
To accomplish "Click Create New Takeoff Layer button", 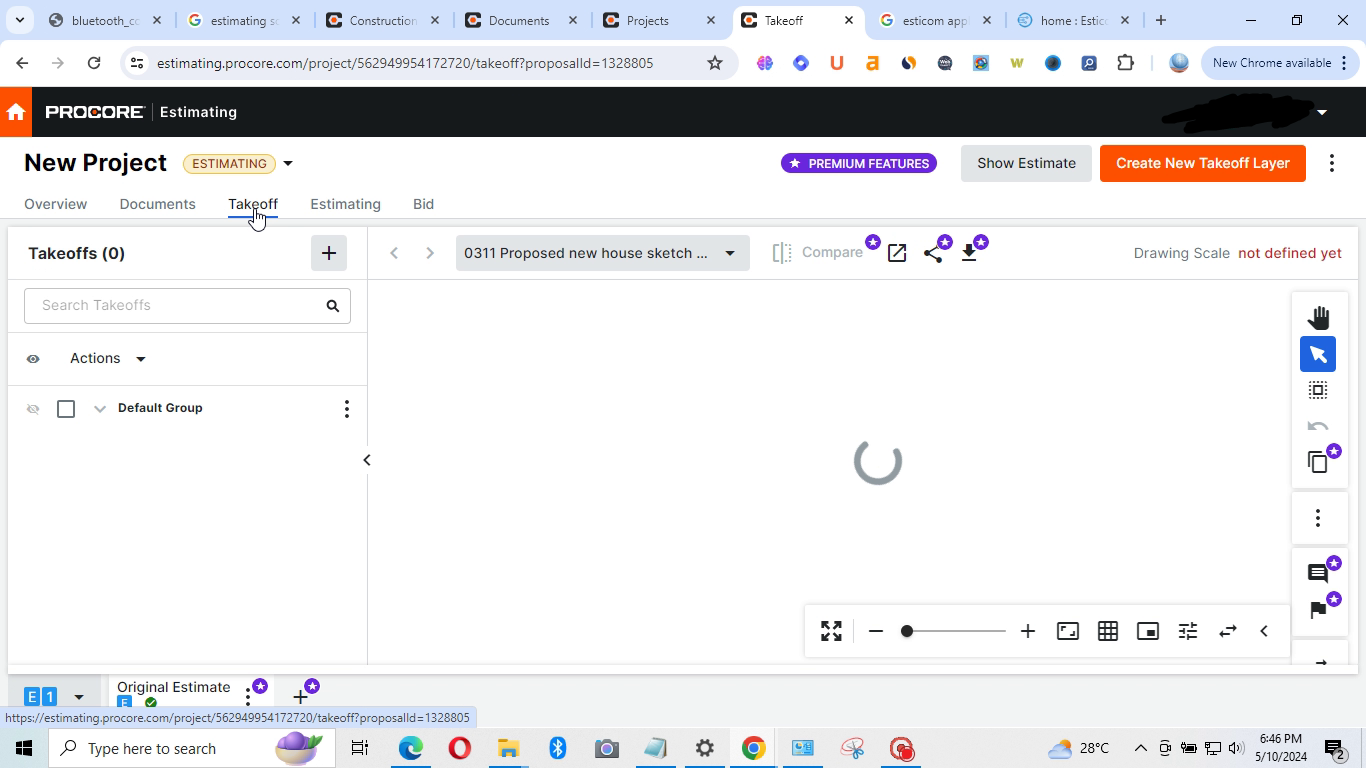I will [x=1202, y=163].
